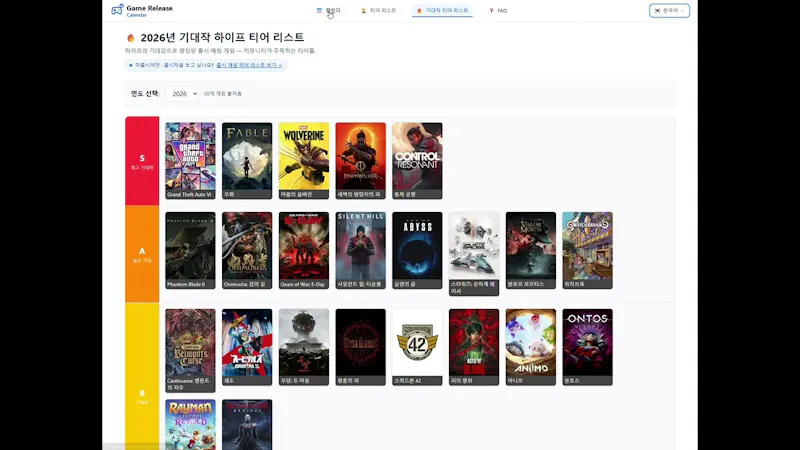Open the Phantom Blade 0 game card
The height and width of the screenshot is (450, 800).
(x=190, y=251)
